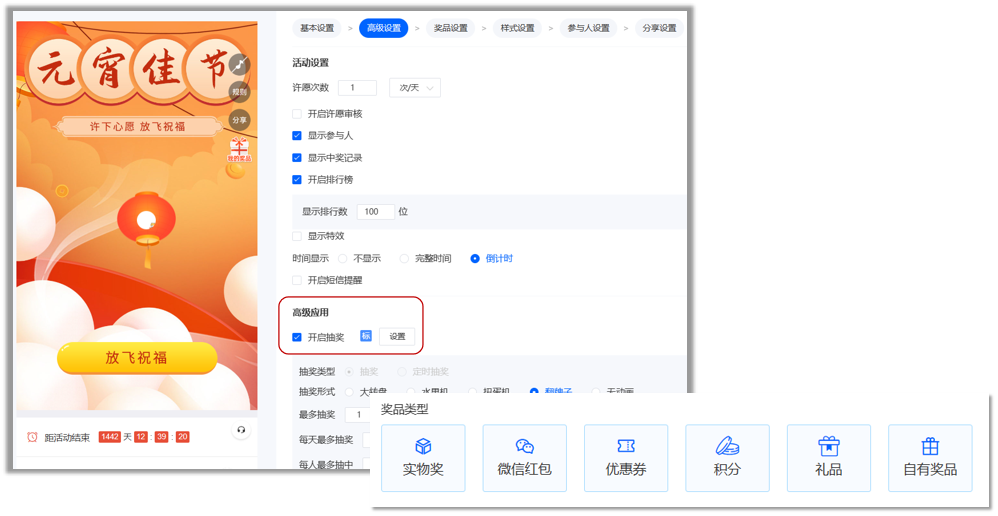Open 我的奖品 gift icon in preview
This screenshot has height=516, width=998.
(x=239, y=149)
